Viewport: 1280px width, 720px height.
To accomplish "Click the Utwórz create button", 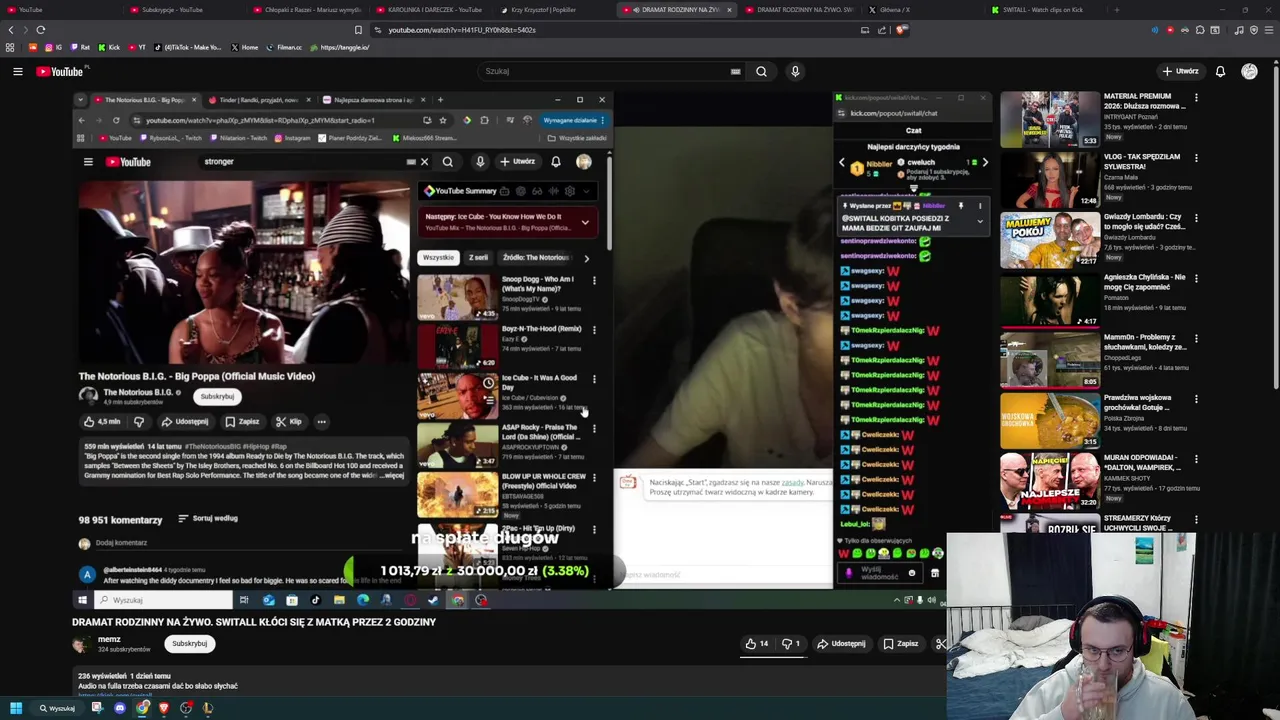I will click(1180, 71).
